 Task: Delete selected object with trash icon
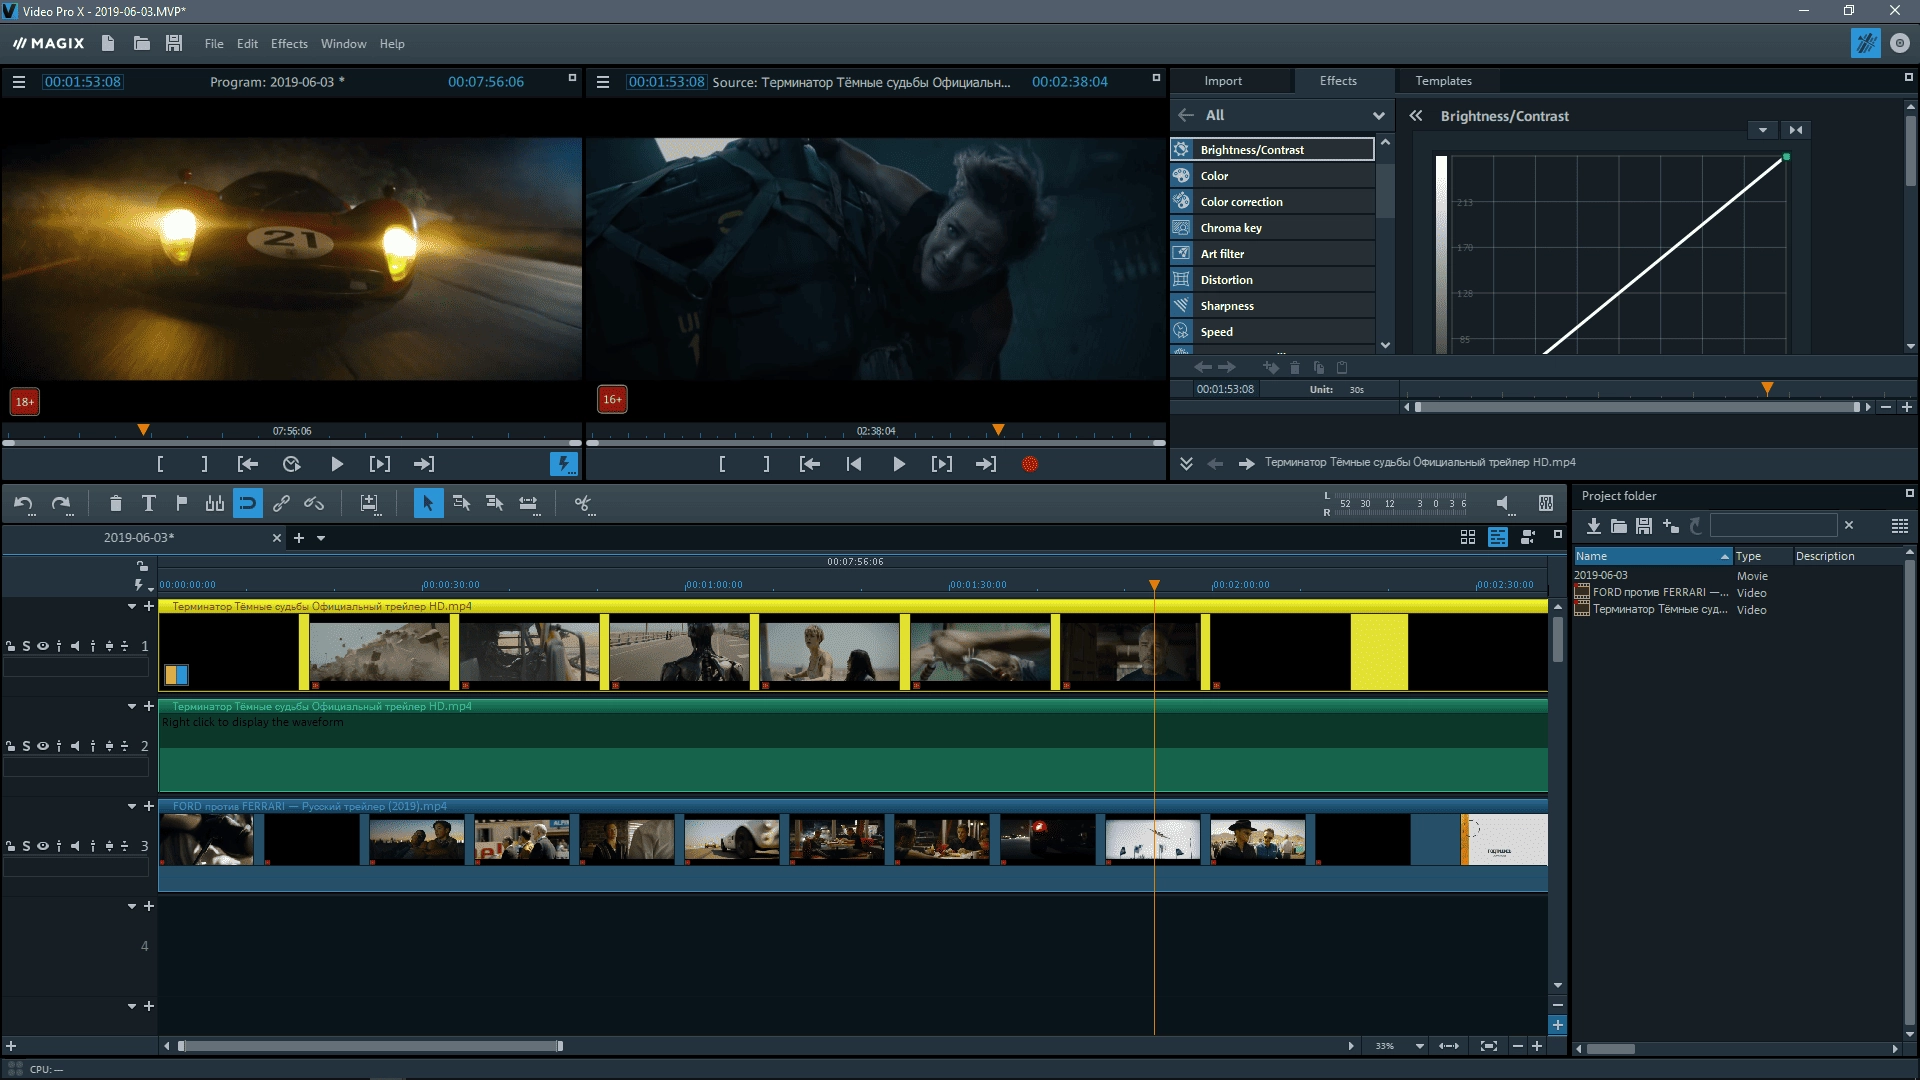pyautogui.click(x=115, y=503)
